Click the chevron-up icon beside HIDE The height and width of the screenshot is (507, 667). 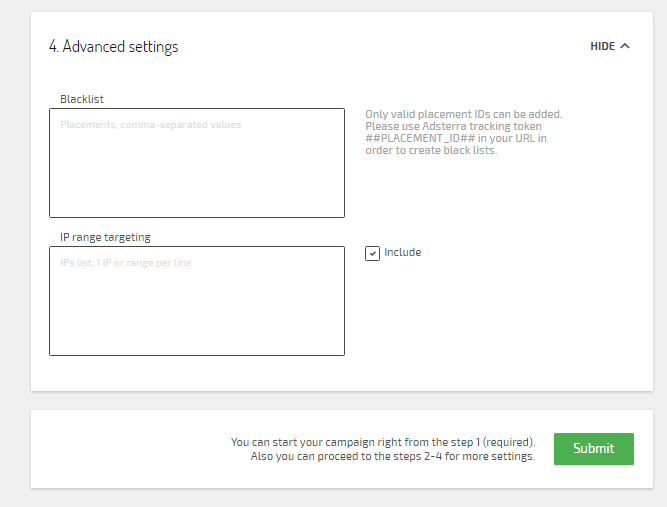pos(624,46)
